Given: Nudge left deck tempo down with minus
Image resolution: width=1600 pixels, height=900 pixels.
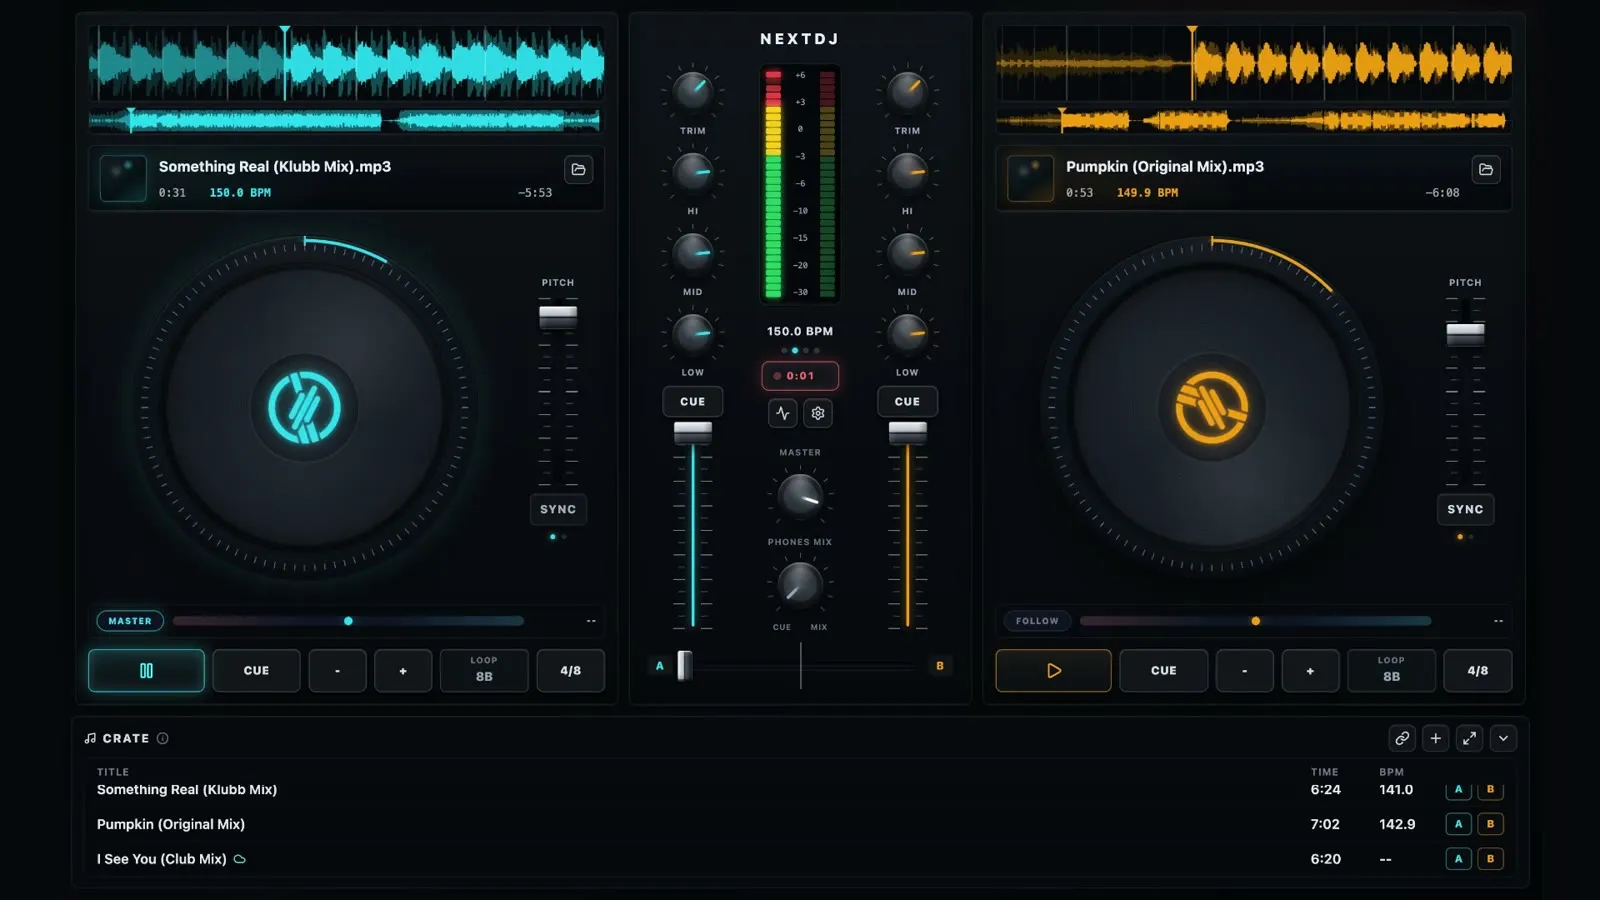Looking at the screenshot, I should click(337, 671).
